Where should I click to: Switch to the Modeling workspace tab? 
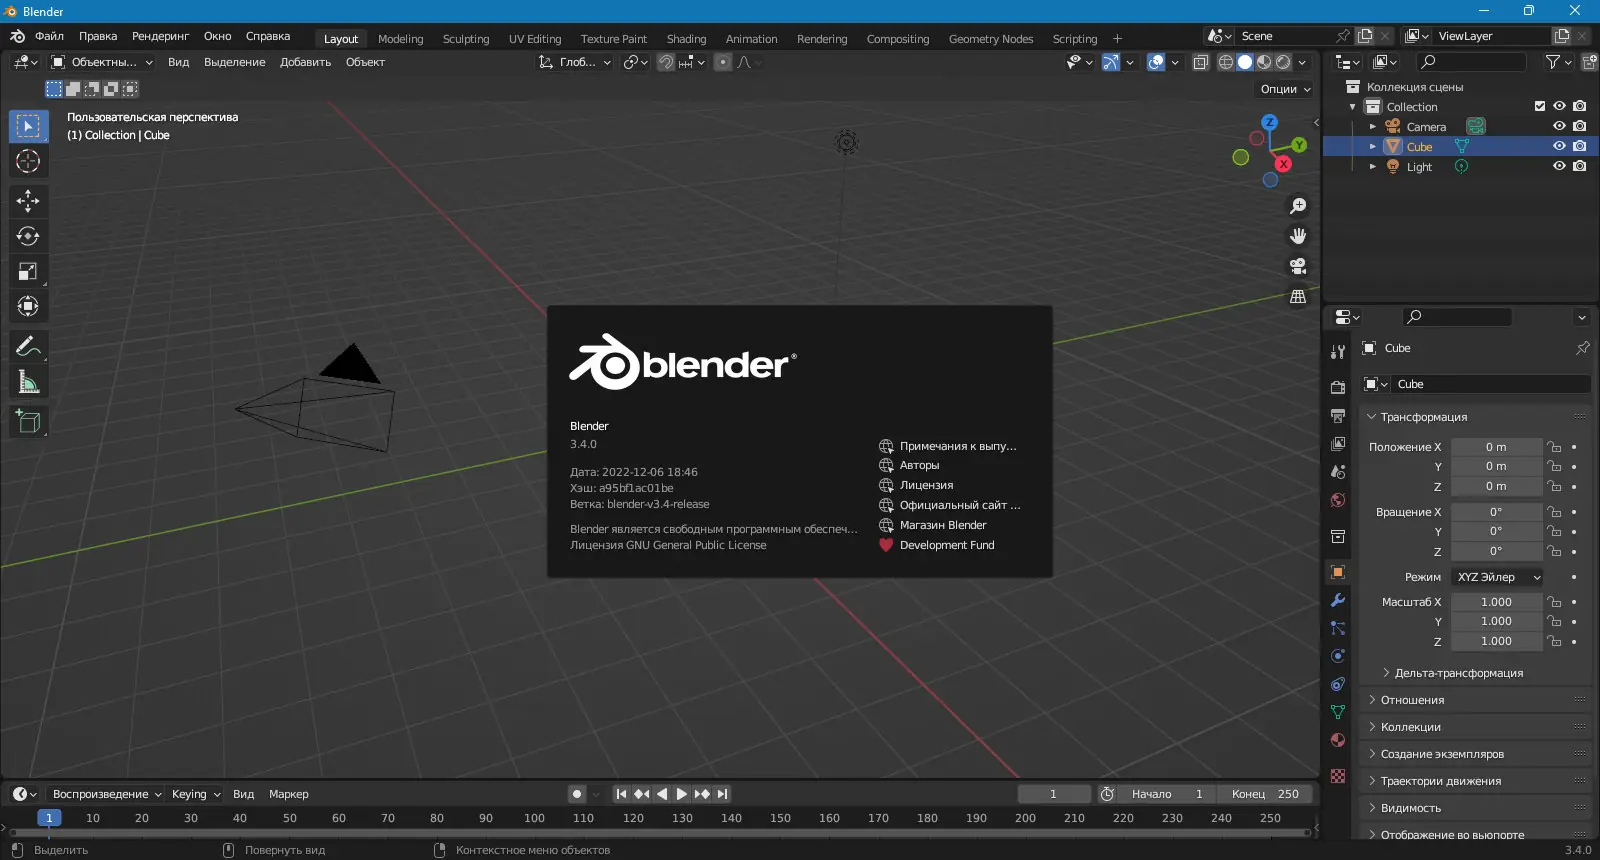[x=400, y=39]
